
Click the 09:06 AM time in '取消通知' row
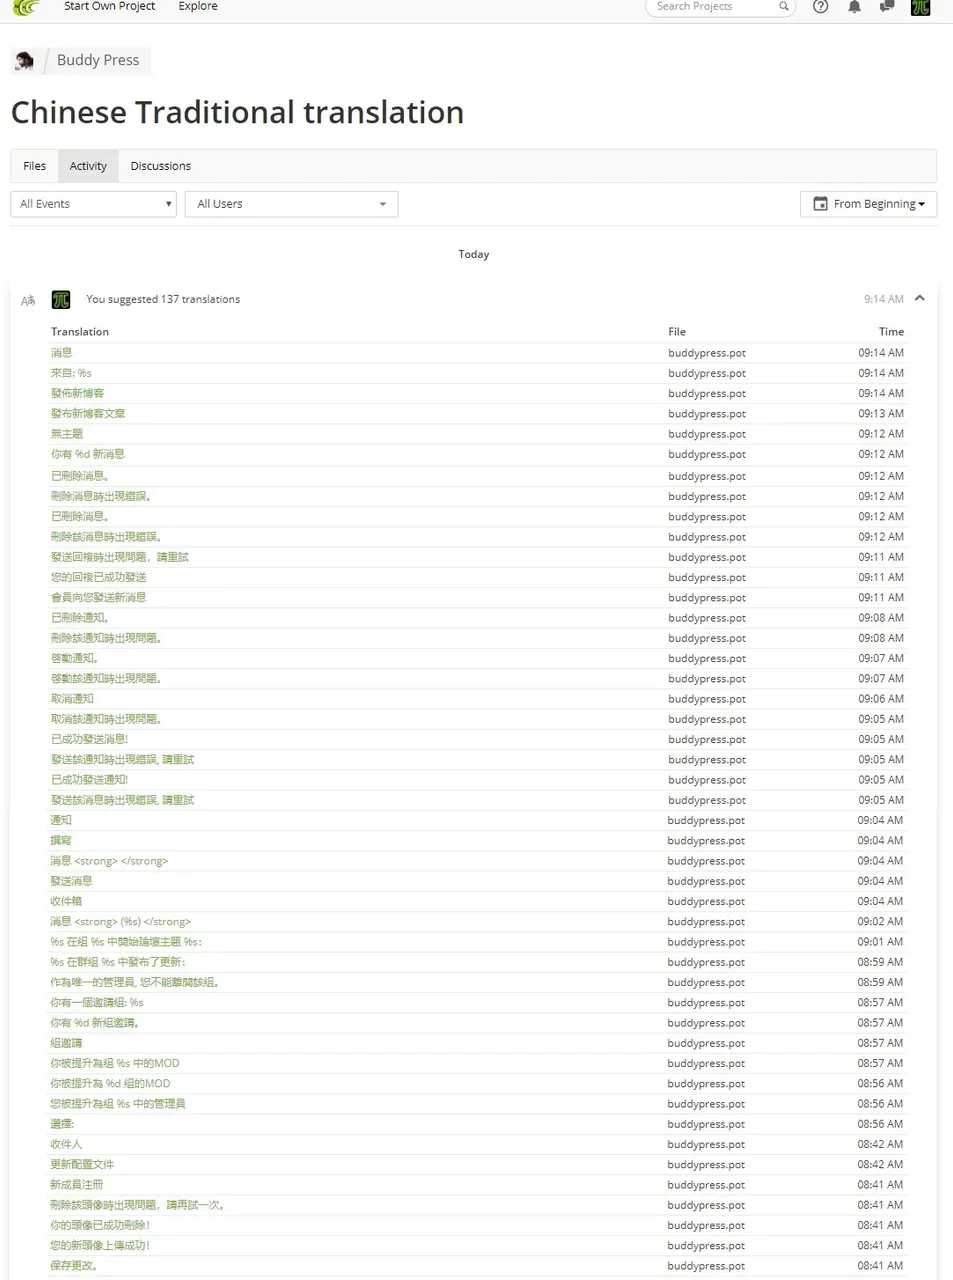(x=881, y=699)
